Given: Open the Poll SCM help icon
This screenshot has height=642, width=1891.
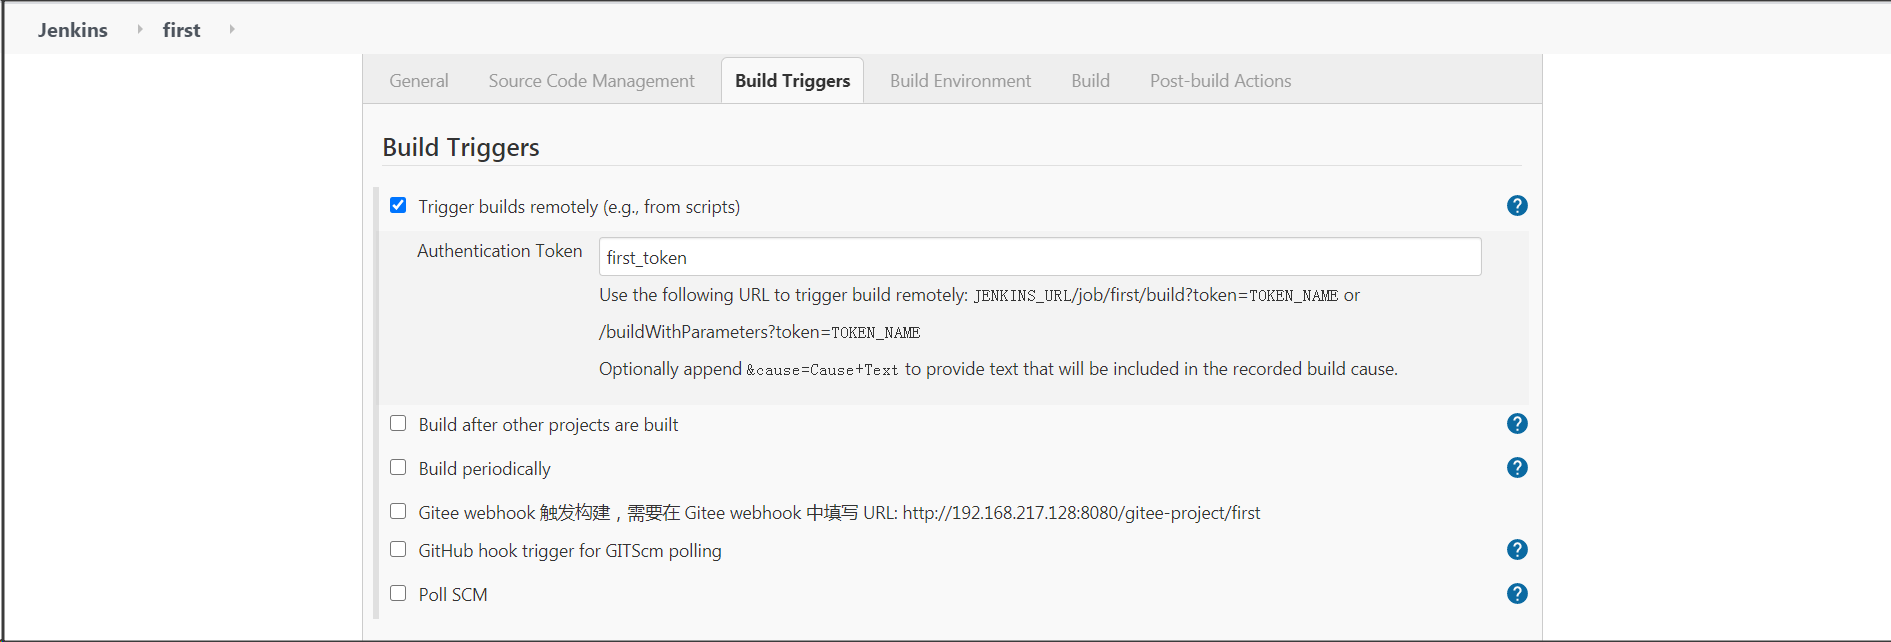Looking at the screenshot, I should tap(1517, 593).
